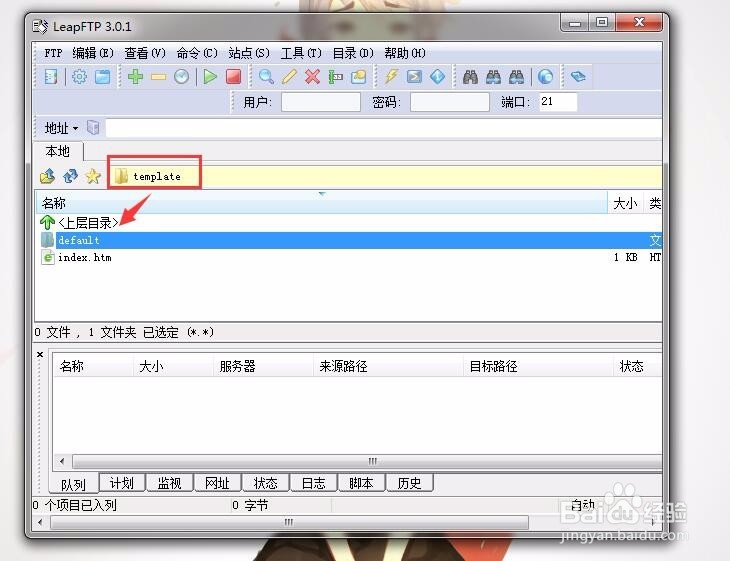Click the green plus add-to-queue icon
The image size is (730, 561).
[135, 77]
